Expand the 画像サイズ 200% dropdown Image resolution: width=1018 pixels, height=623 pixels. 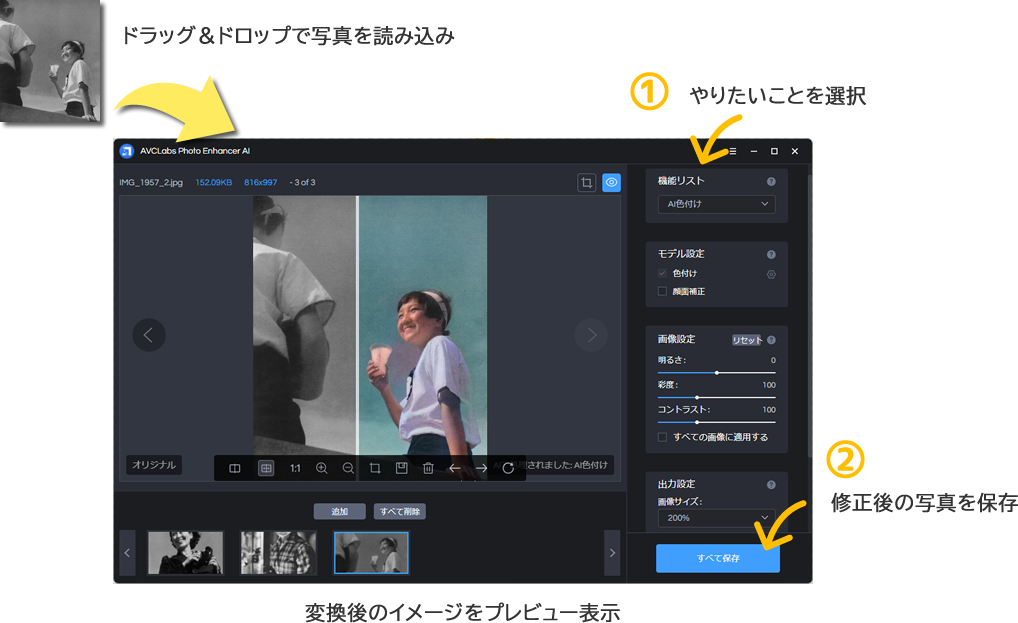tap(716, 518)
